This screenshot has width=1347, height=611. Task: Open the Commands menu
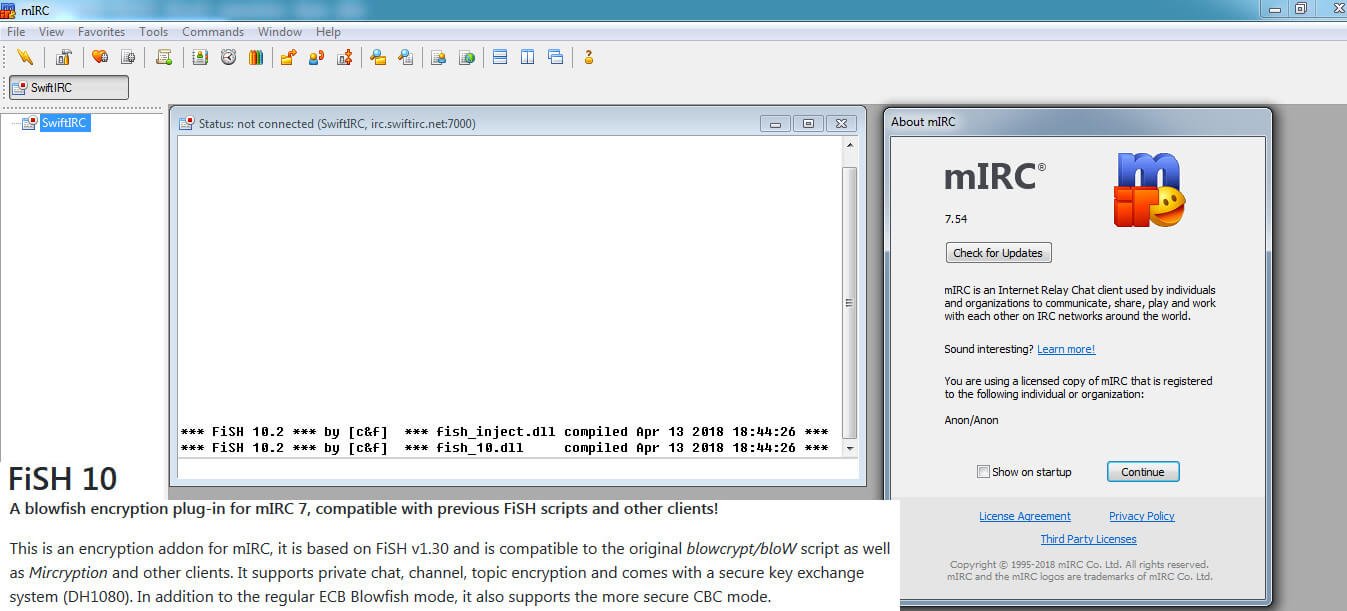(213, 32)
